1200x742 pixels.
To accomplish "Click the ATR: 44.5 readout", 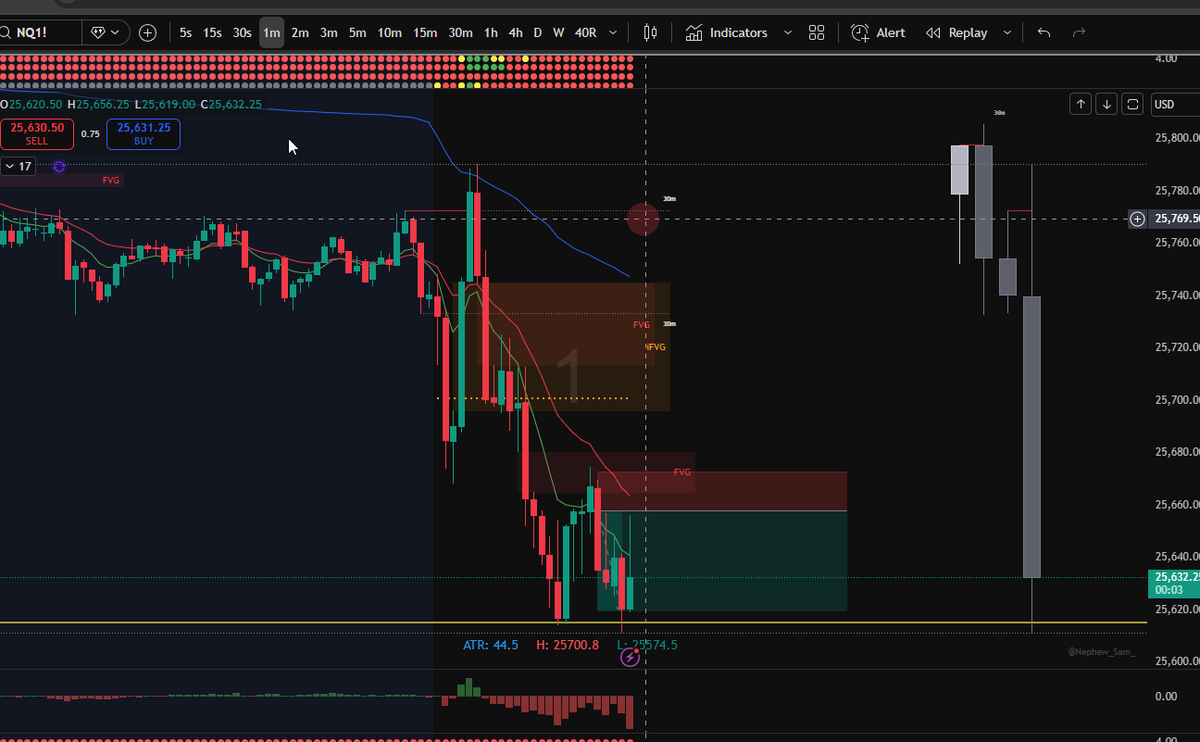I will coord(490,645).
